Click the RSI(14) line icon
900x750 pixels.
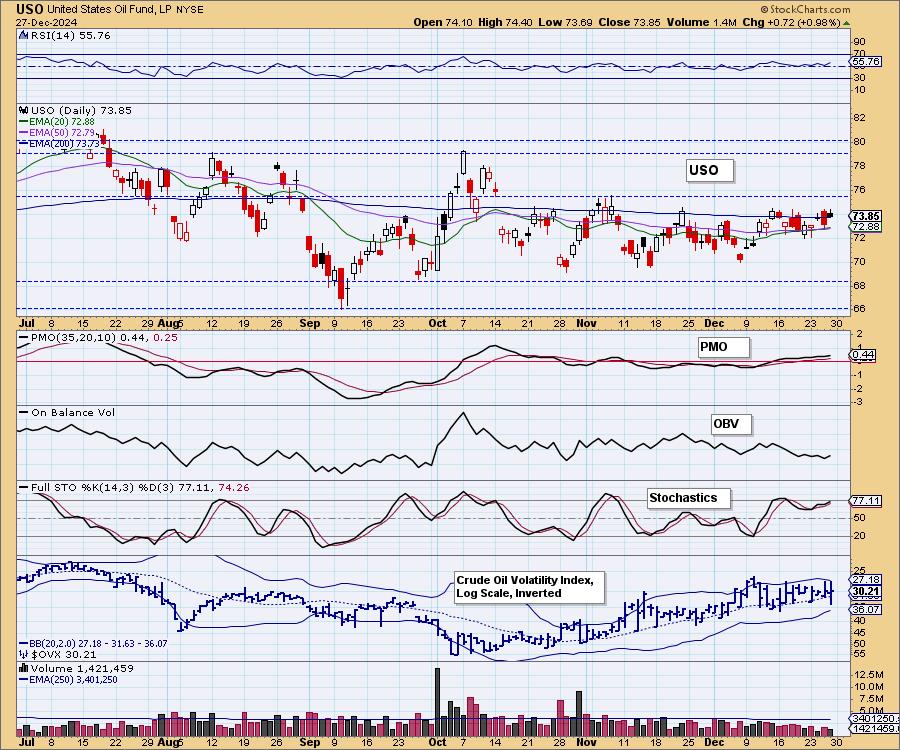point(23,35)
